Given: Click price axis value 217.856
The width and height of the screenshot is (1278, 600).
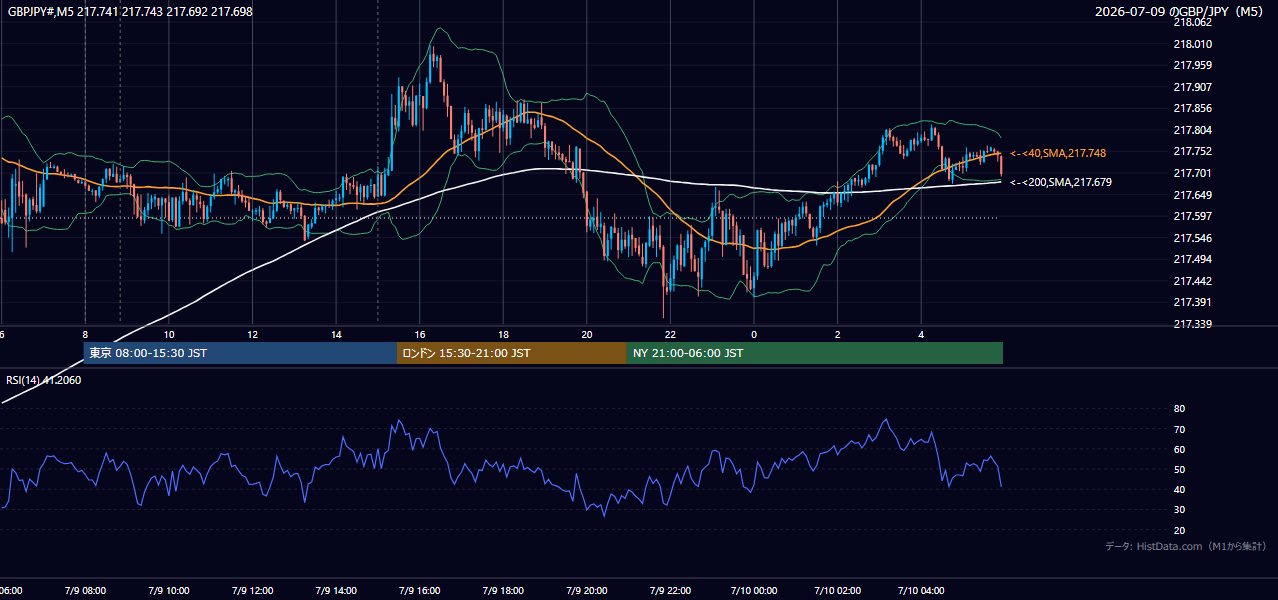Looking at the screenshot, I should click(1192, 108).
